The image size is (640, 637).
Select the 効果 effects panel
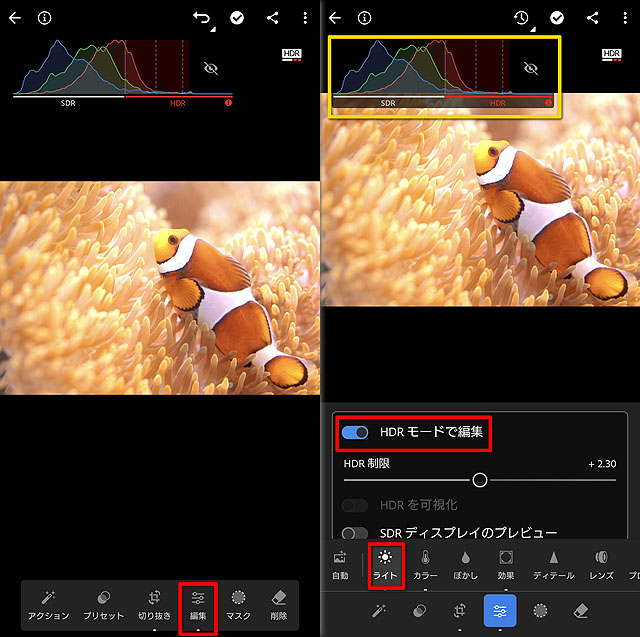(506, 563)
